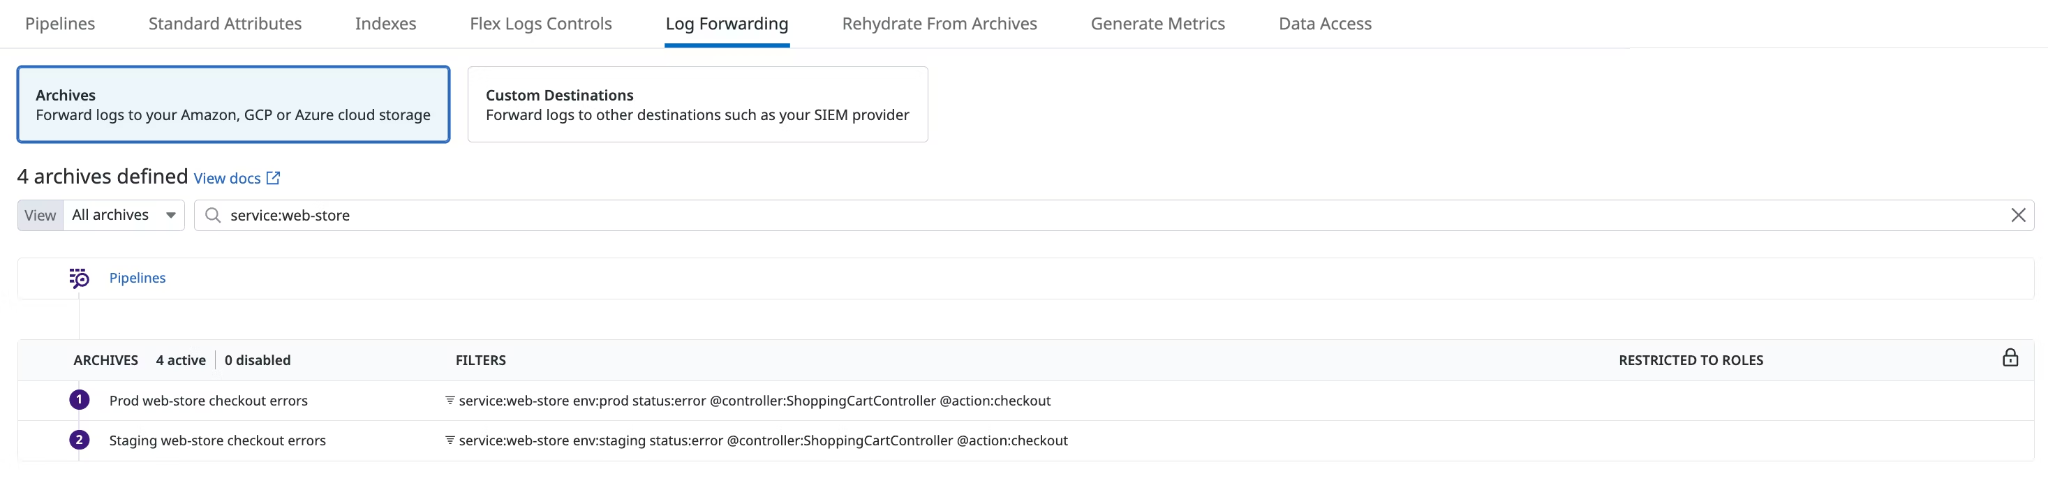Click archive number 1 badge
Viewport: 2048px width, 479px height.
pos(79,400)
